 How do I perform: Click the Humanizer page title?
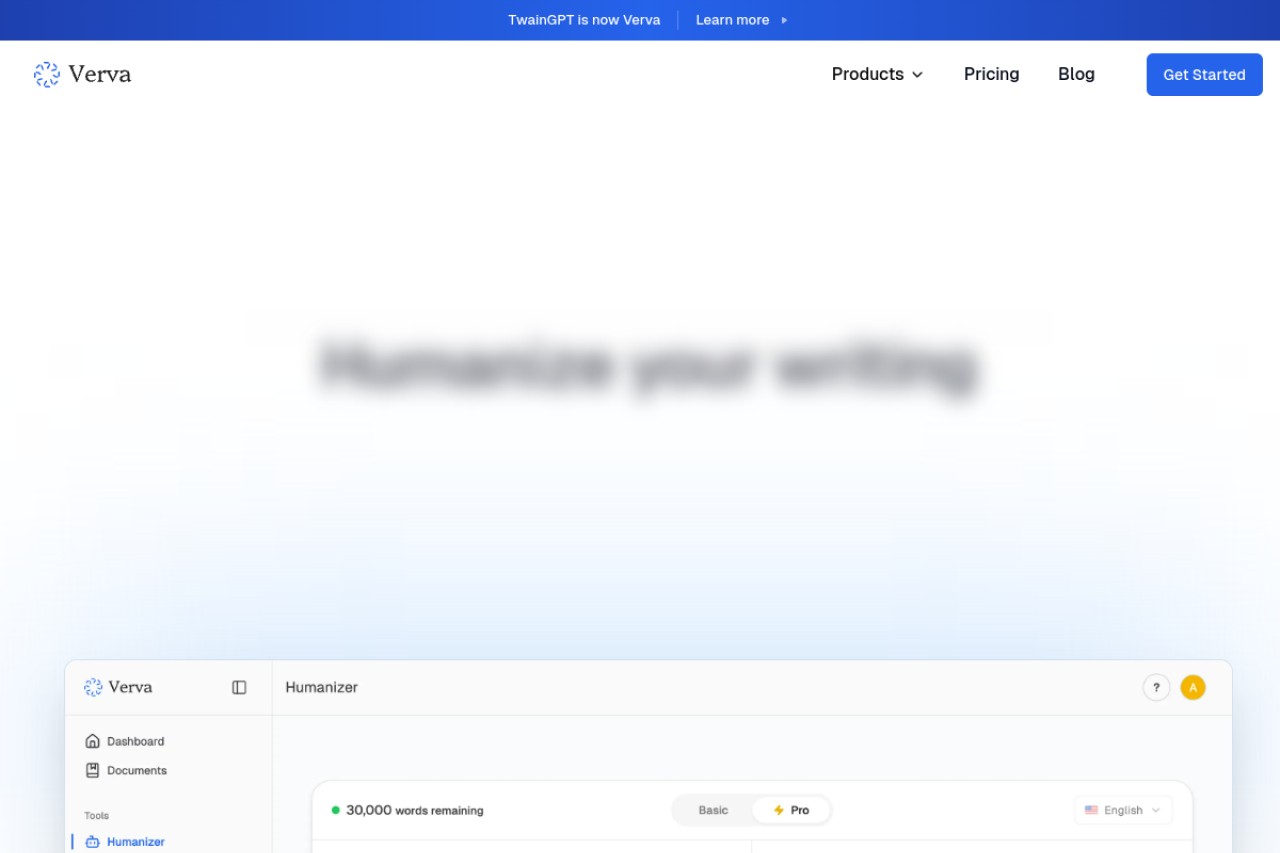click(x=322, y=687)
